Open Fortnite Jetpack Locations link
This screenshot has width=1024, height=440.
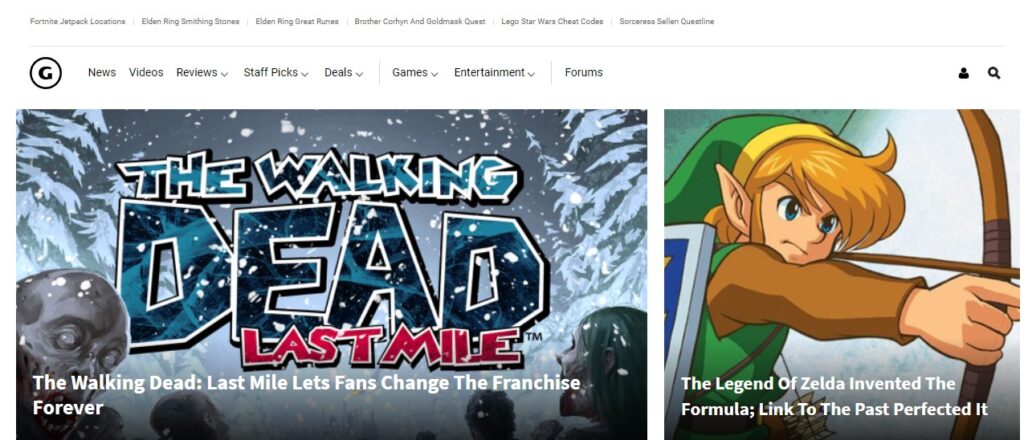[78, 22]
